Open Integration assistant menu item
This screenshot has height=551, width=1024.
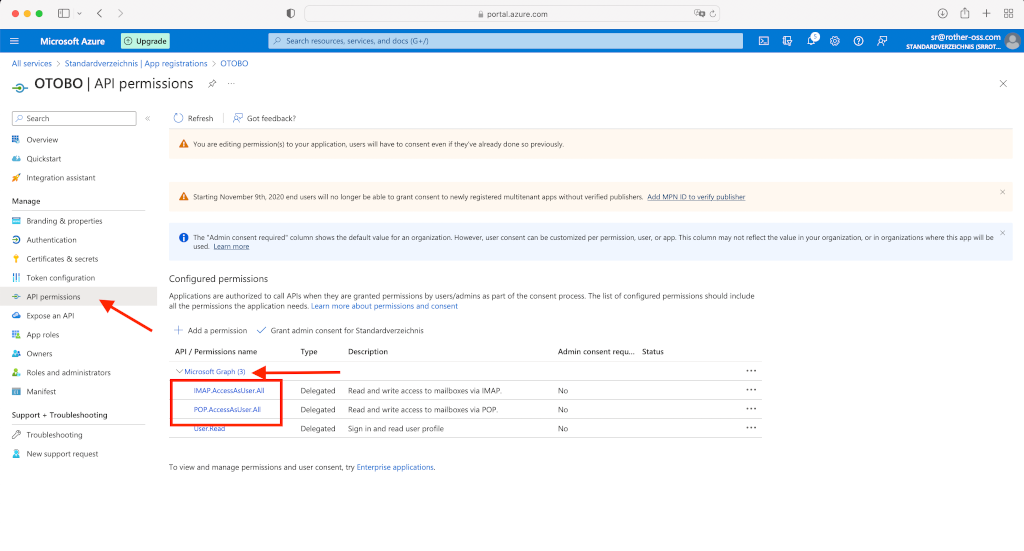click(x=60, y=178)
